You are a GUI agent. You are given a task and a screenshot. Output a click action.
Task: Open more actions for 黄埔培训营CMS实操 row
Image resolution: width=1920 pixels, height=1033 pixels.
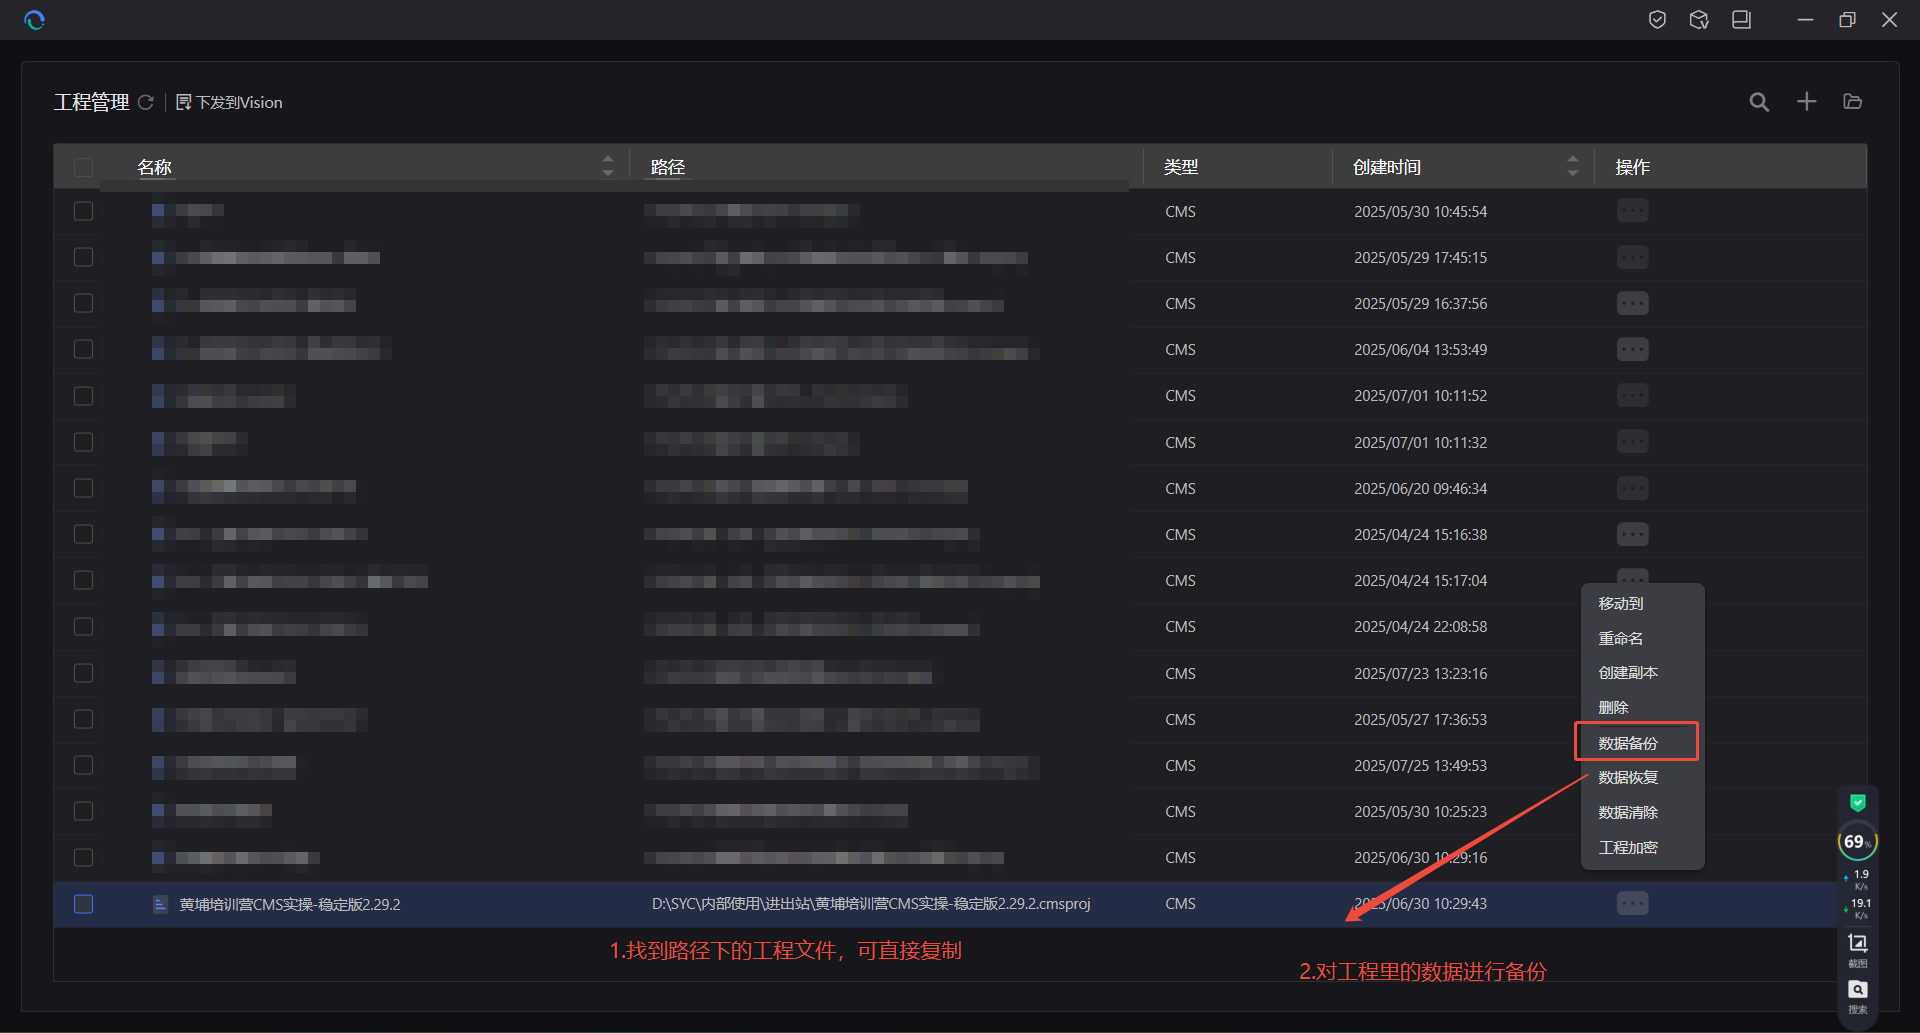point(1632,904)
